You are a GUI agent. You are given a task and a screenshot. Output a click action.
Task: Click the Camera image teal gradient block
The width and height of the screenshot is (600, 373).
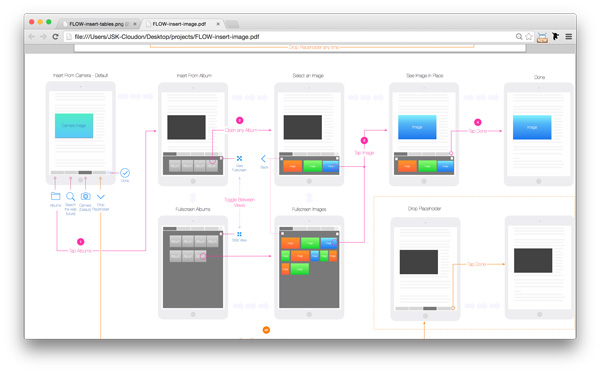click(74, 125)
